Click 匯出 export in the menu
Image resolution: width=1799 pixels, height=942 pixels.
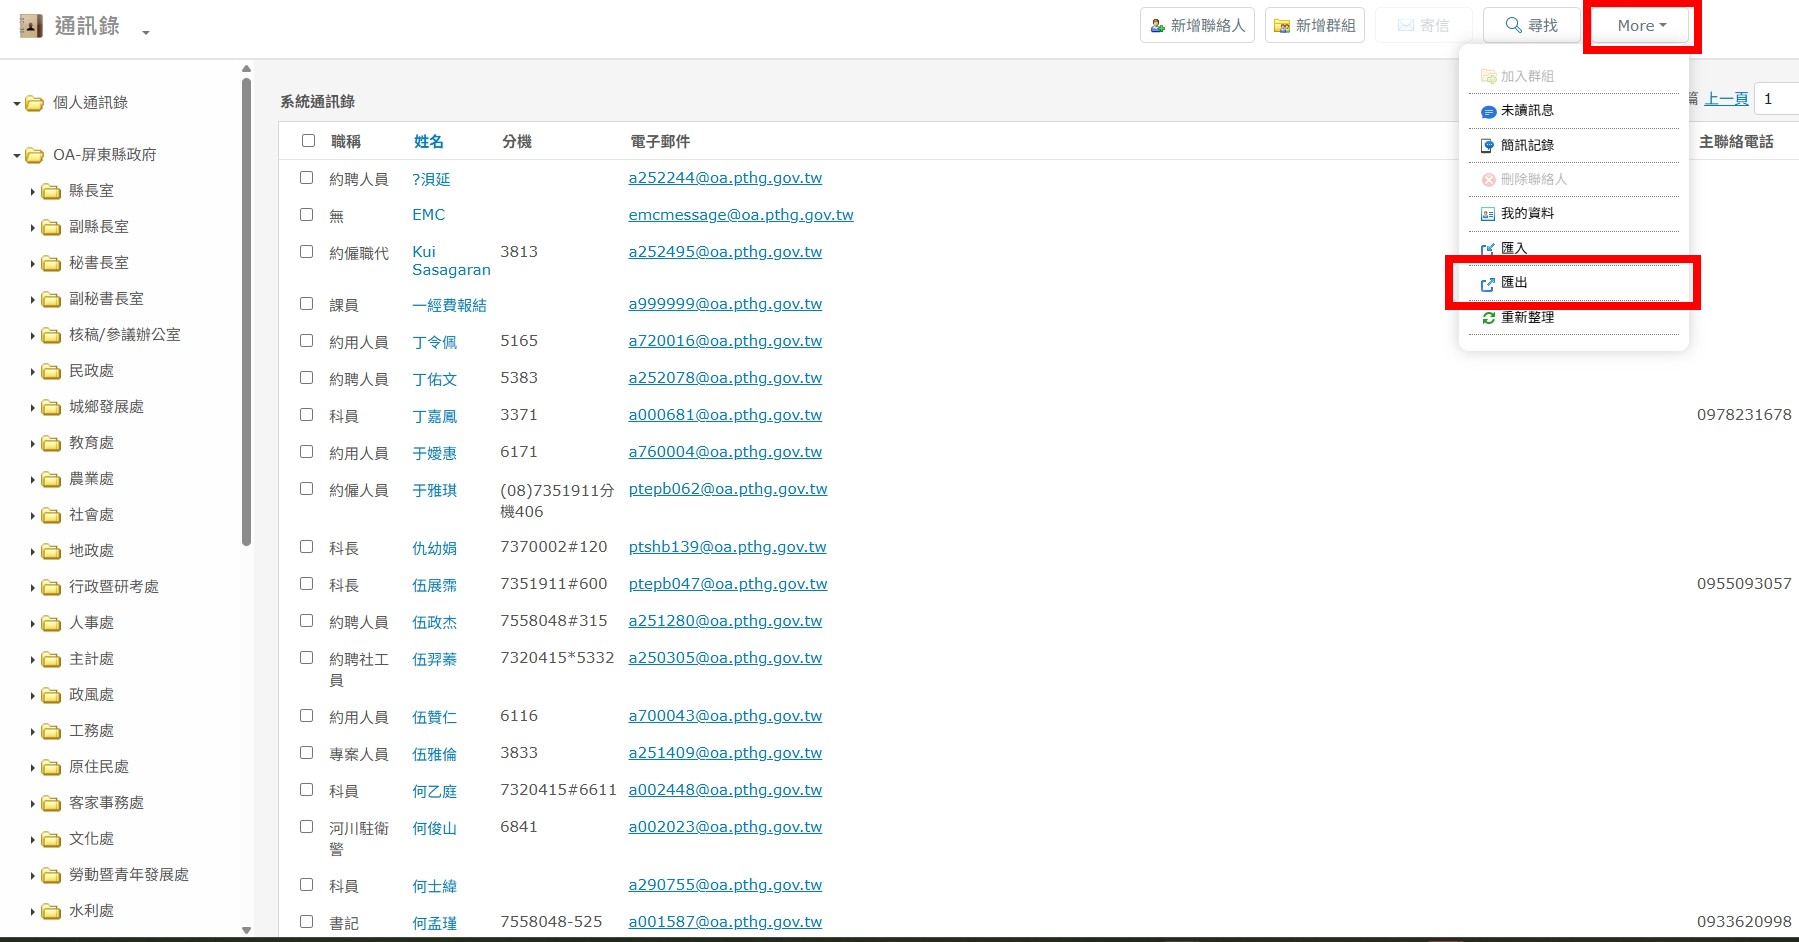(1514, 283)
